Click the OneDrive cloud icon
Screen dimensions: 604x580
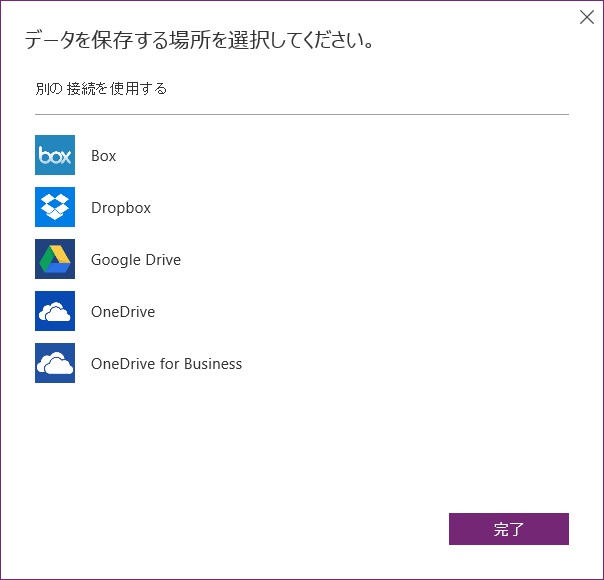(x=55, y=311)
